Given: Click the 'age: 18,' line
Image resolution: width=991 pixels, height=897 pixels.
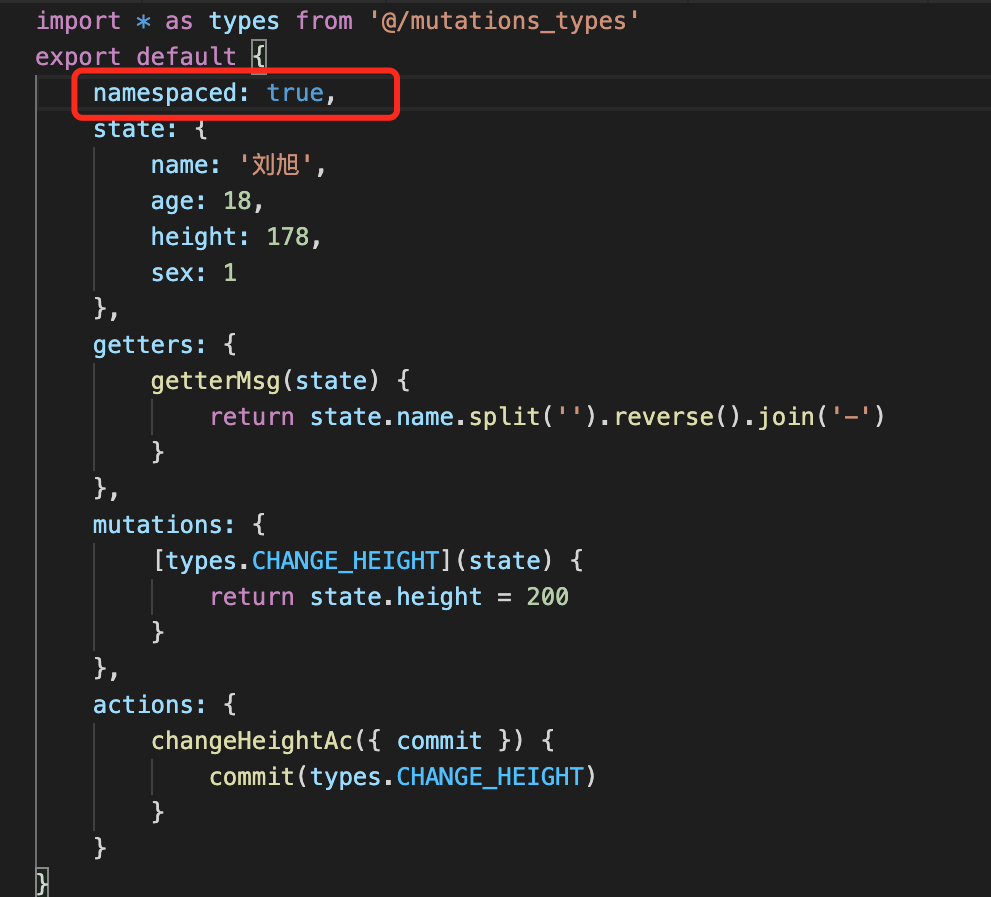Looking at the screenshot, I should [x=207, y=201].
